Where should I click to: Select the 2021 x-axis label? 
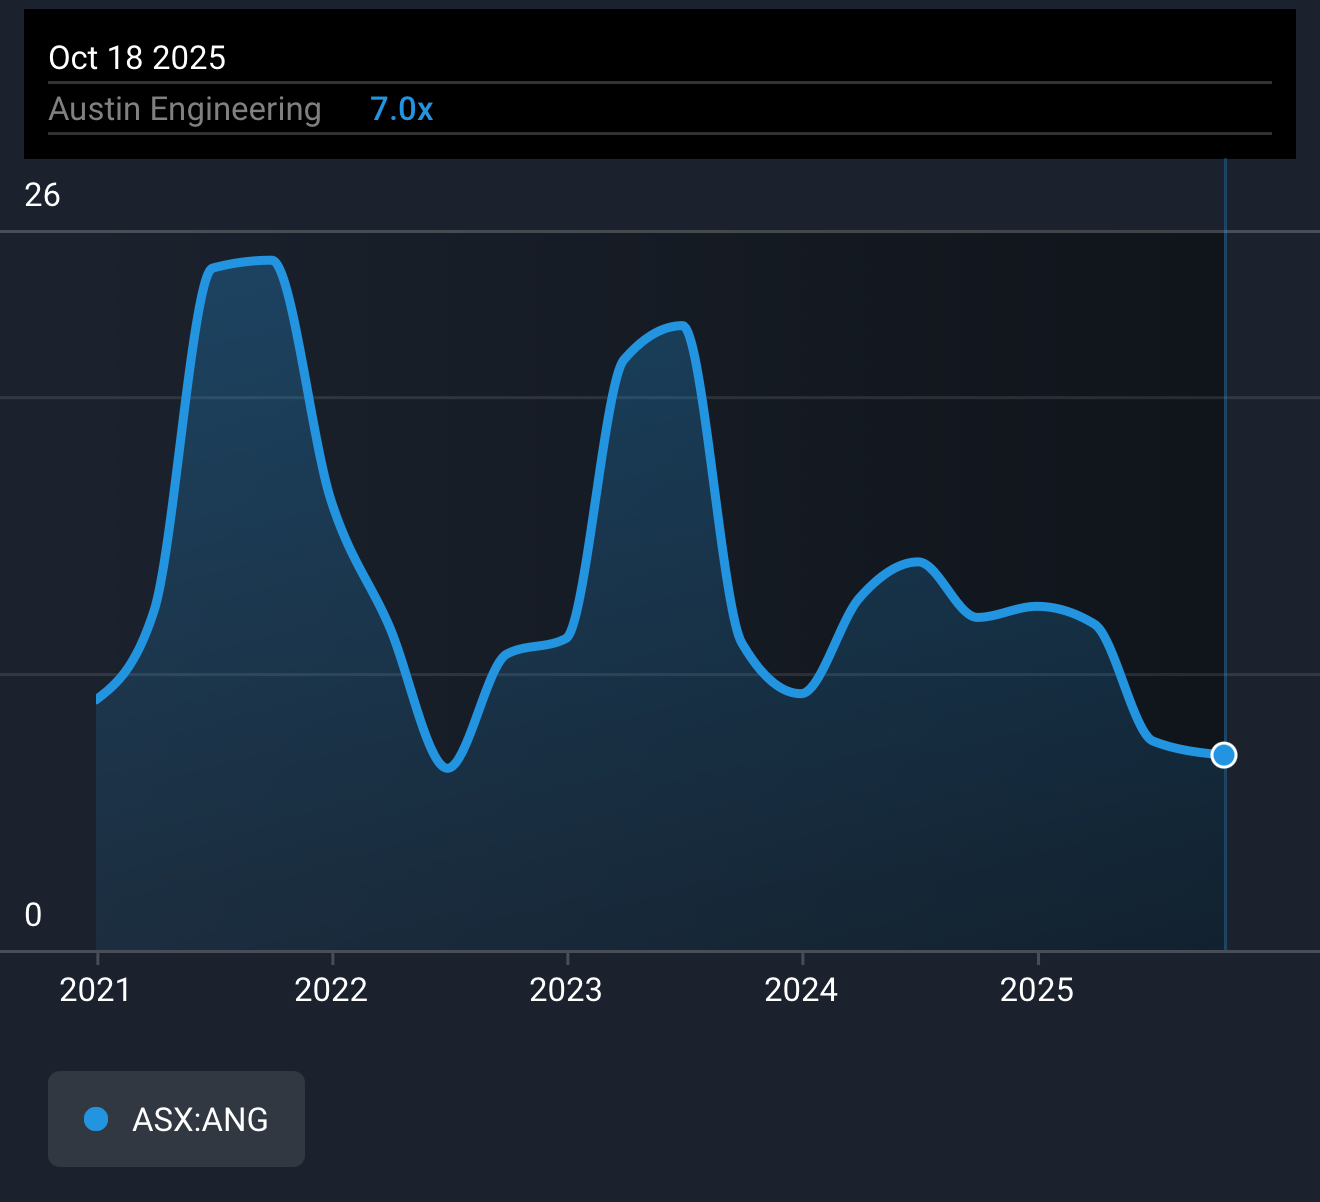coord(95,990)
